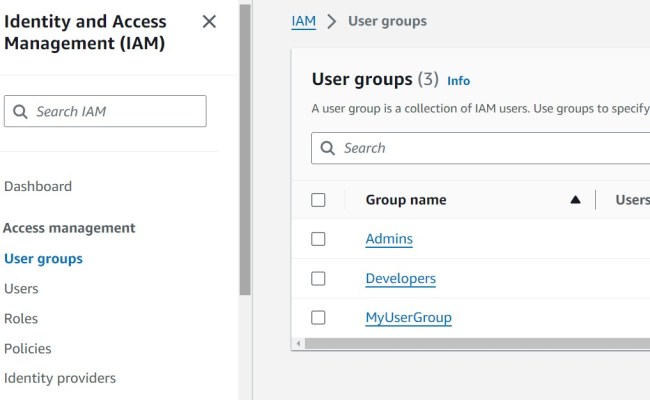Open the Developers group
Viewport: 650px width, 400px height.
click(x=400, y=278)
